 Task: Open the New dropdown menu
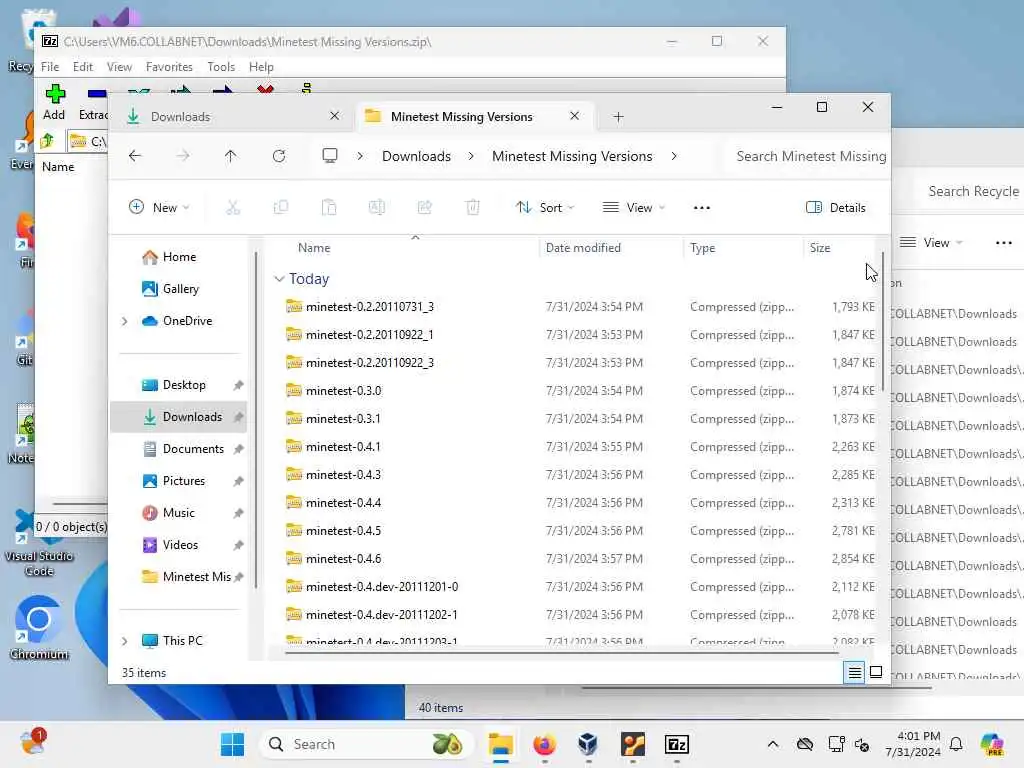click(159, 208)
